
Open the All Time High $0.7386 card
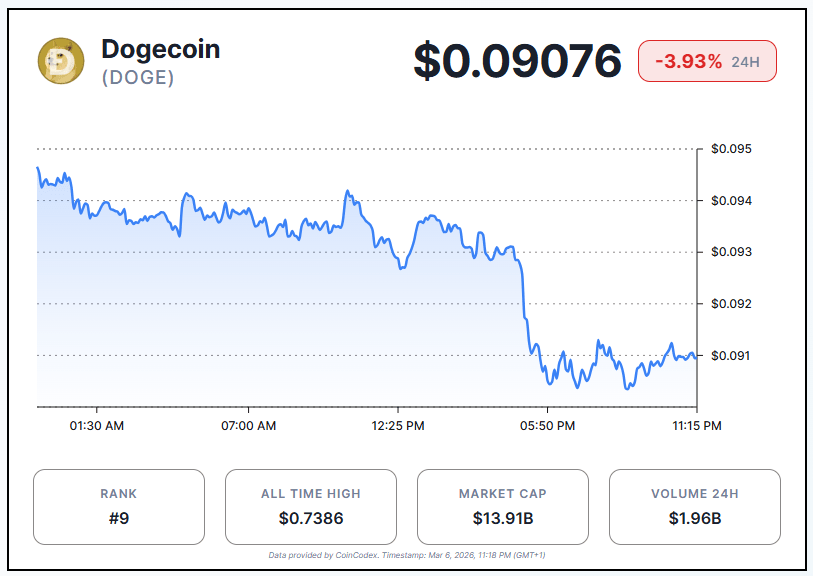(311, 507)
